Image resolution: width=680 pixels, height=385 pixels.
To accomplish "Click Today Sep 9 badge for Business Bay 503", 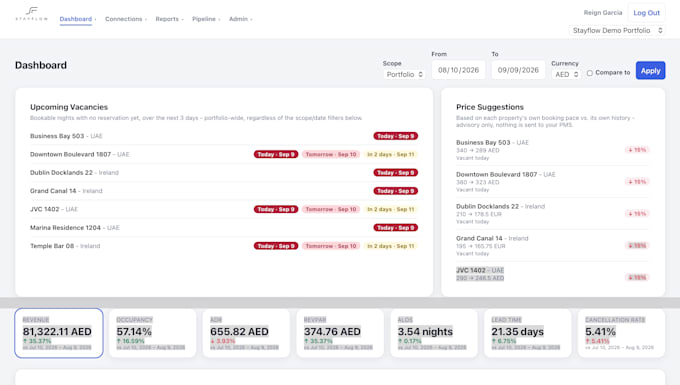I will pyautogui.click(x=396, y=136).
